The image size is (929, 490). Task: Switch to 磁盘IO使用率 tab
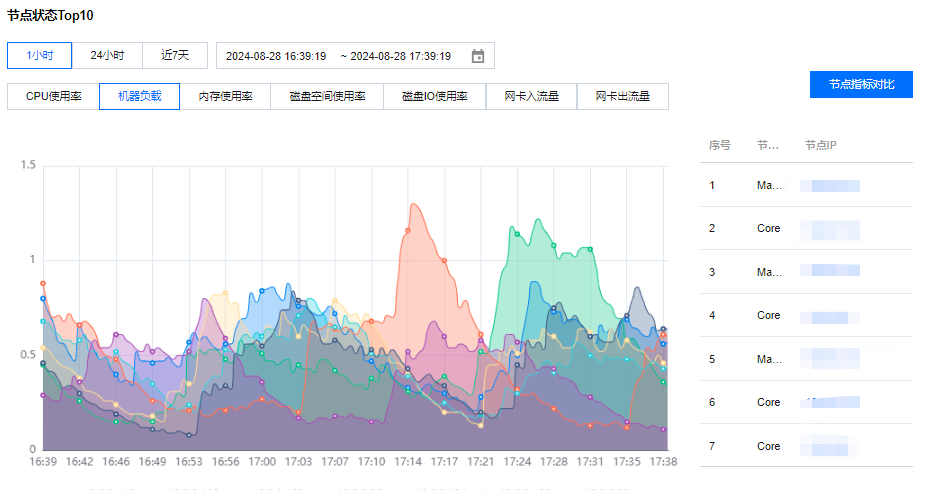tap(434, 97)
